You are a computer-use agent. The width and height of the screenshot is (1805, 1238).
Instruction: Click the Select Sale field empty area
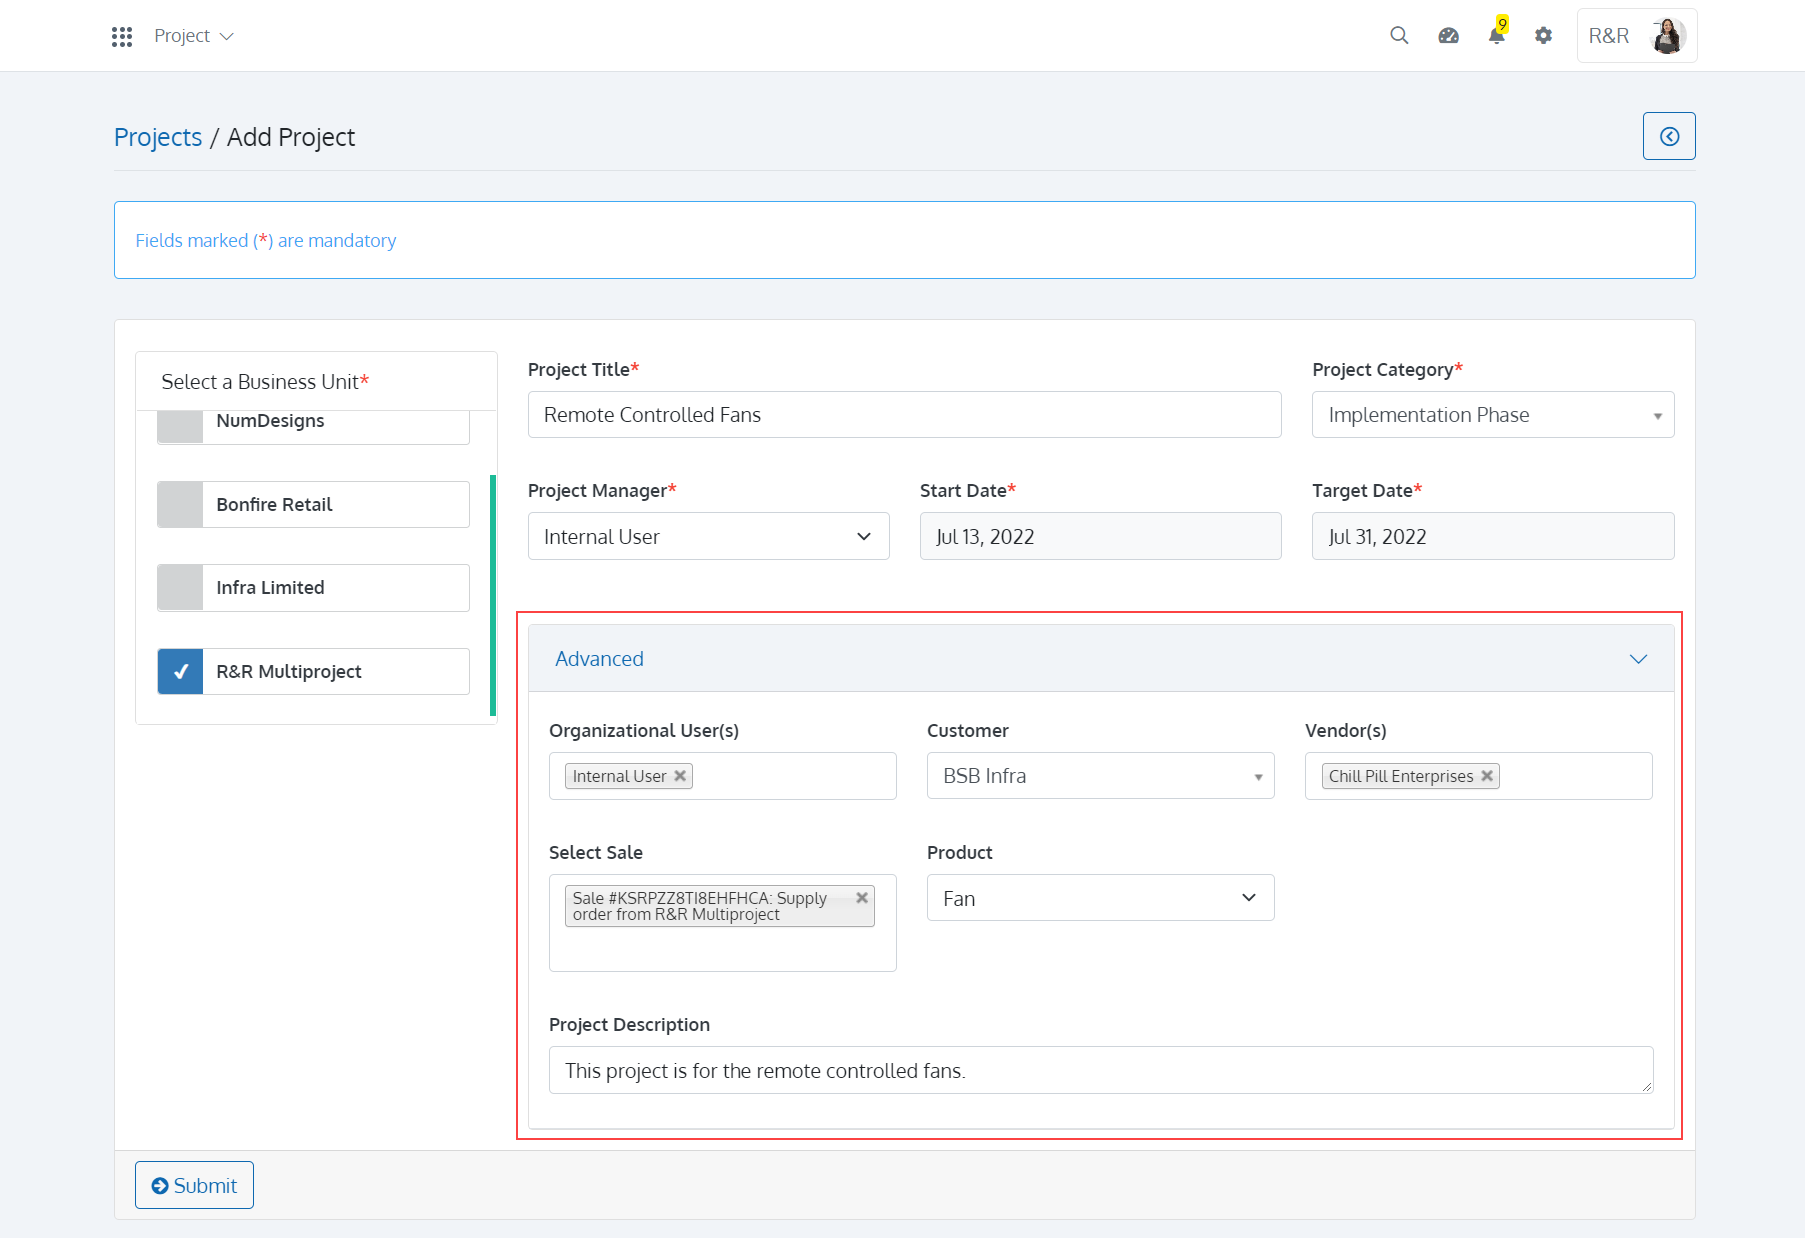tap(722, 950)
